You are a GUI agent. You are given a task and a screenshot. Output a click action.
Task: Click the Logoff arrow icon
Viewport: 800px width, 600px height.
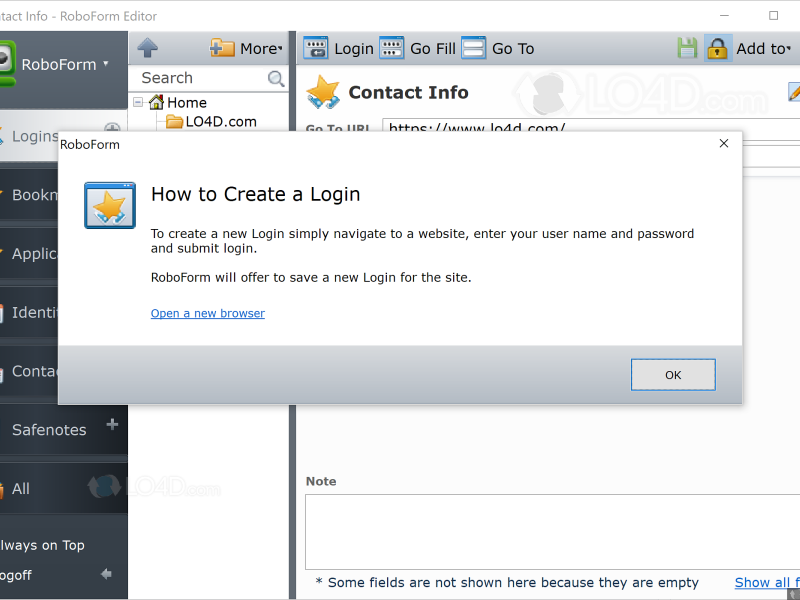click(x=106, y=574)
